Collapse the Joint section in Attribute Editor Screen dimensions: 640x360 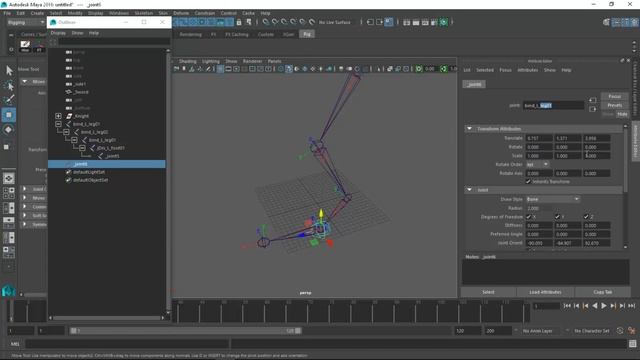(x=469, y=190)
